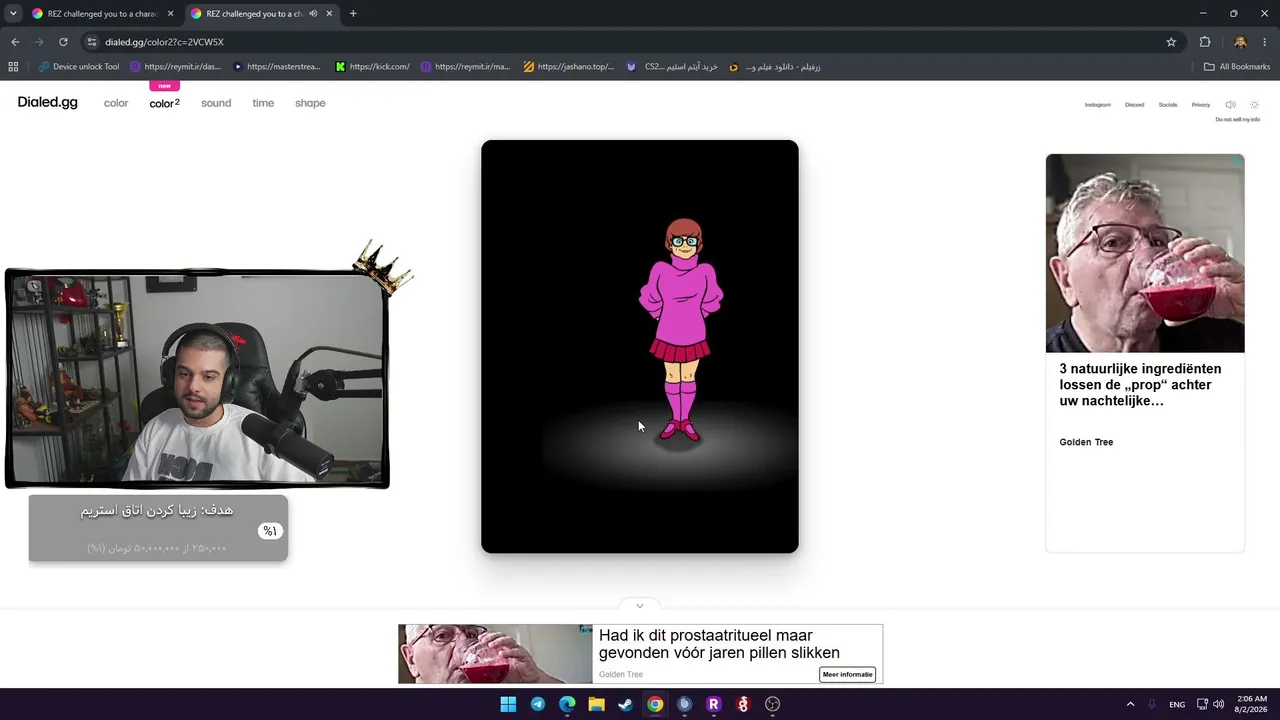1280x720 pixels.
Task: Click 'Had ik dit prostaatritueel' banner headline
Action: pos(719,644)
